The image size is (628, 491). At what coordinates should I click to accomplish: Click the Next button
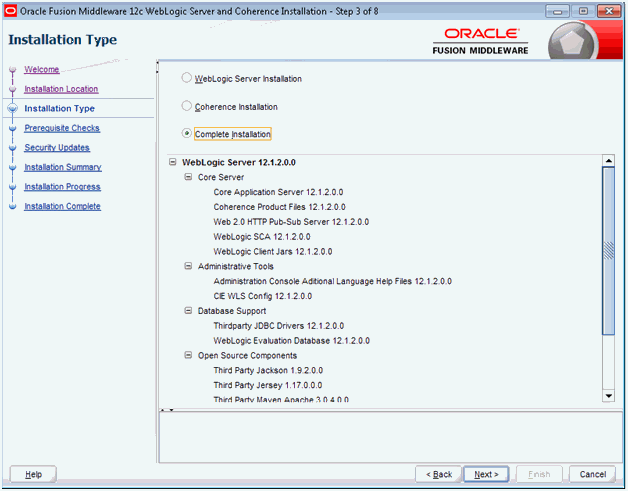coord(486,475)
